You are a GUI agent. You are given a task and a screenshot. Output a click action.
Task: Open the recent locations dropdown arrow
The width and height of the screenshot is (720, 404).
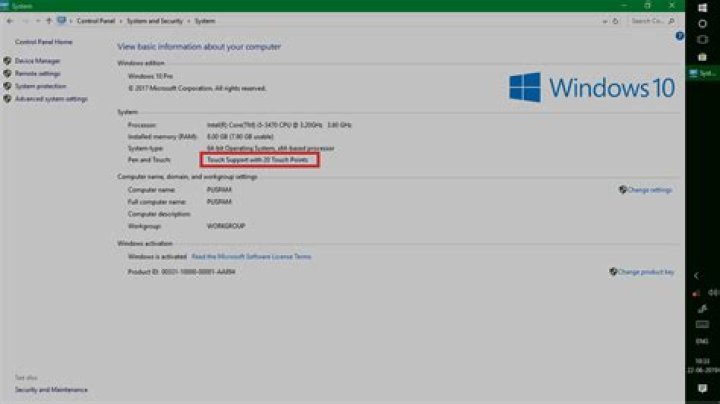pos(38,21)
